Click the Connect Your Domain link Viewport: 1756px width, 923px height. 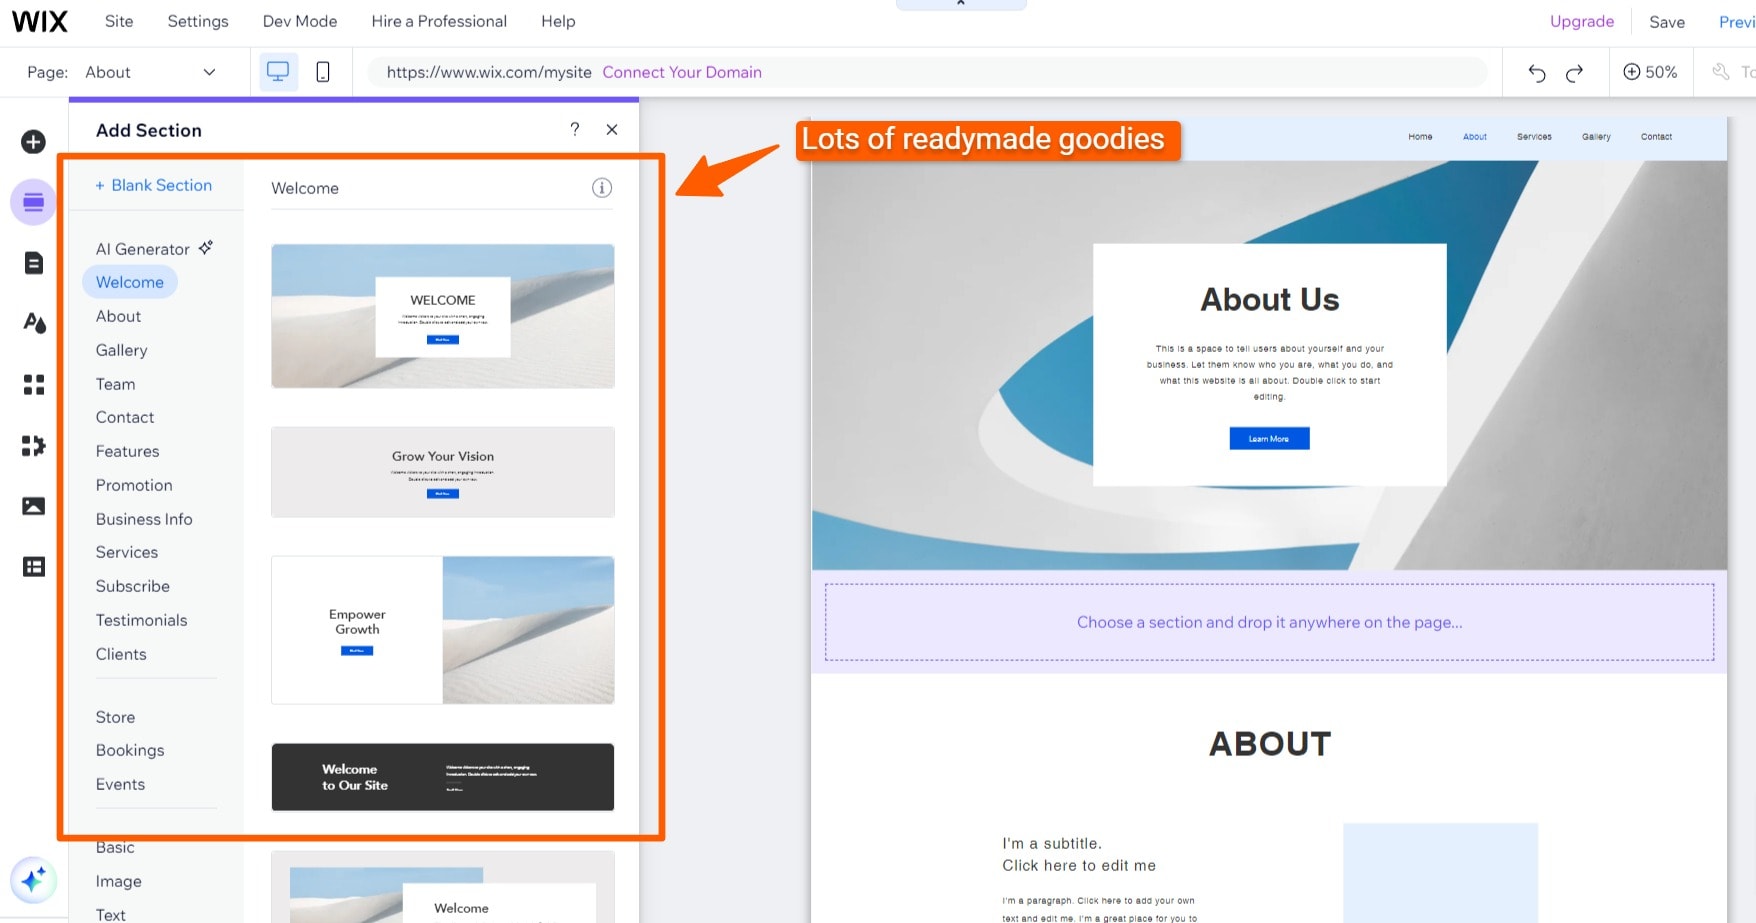point(682,71)
